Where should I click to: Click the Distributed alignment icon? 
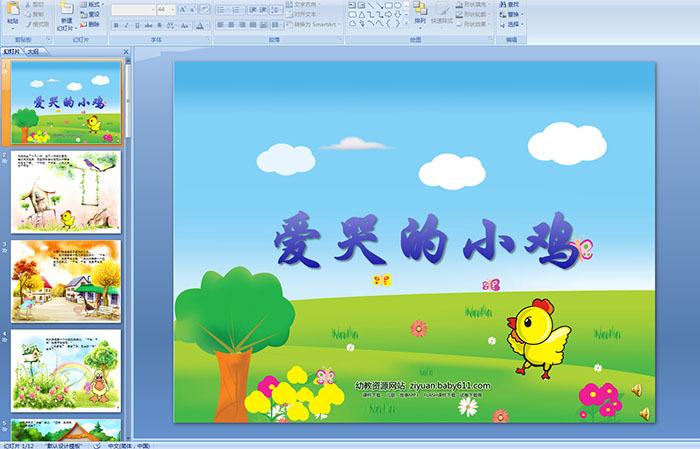pos(263,25)
